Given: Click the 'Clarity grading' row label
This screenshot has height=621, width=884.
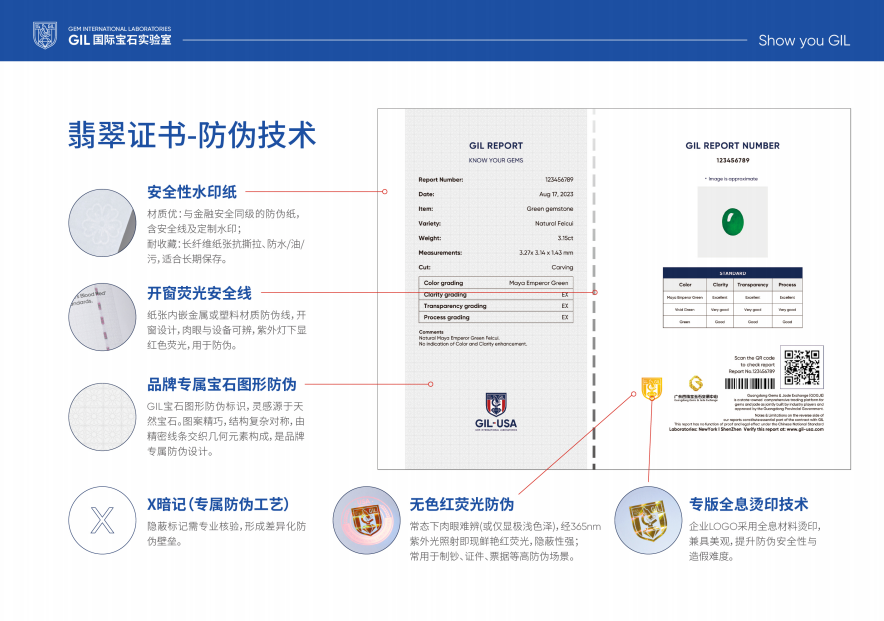Looking at the screenshot, I should [445, 295].
